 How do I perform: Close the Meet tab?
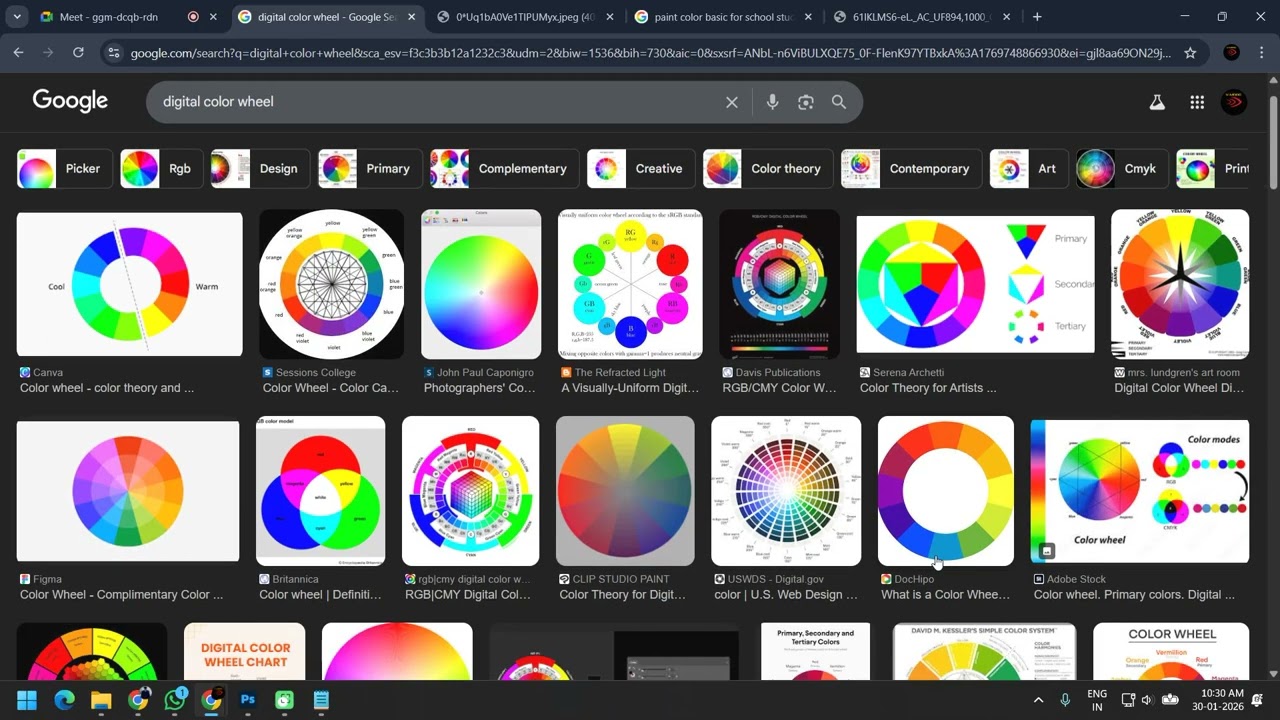pyautogui.click(x=213, y=17)
